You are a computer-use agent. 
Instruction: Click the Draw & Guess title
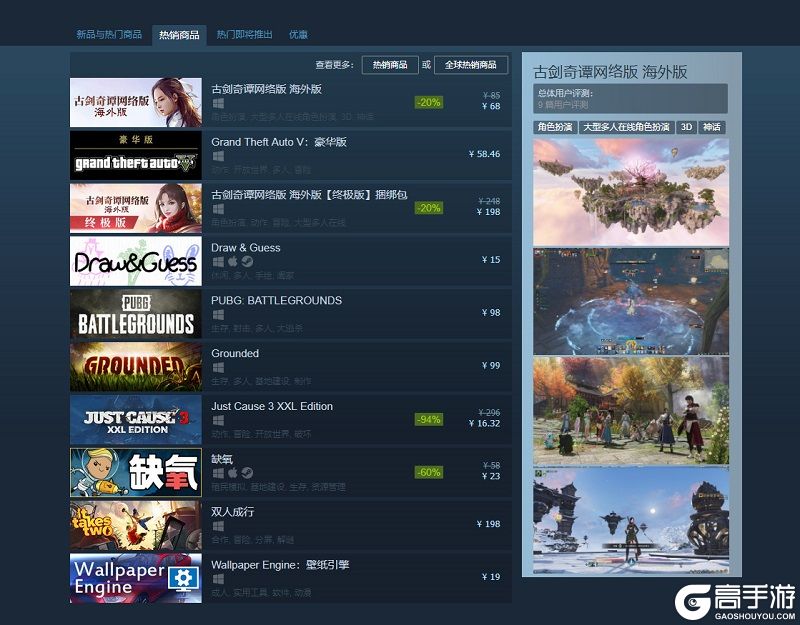[246, 247]
